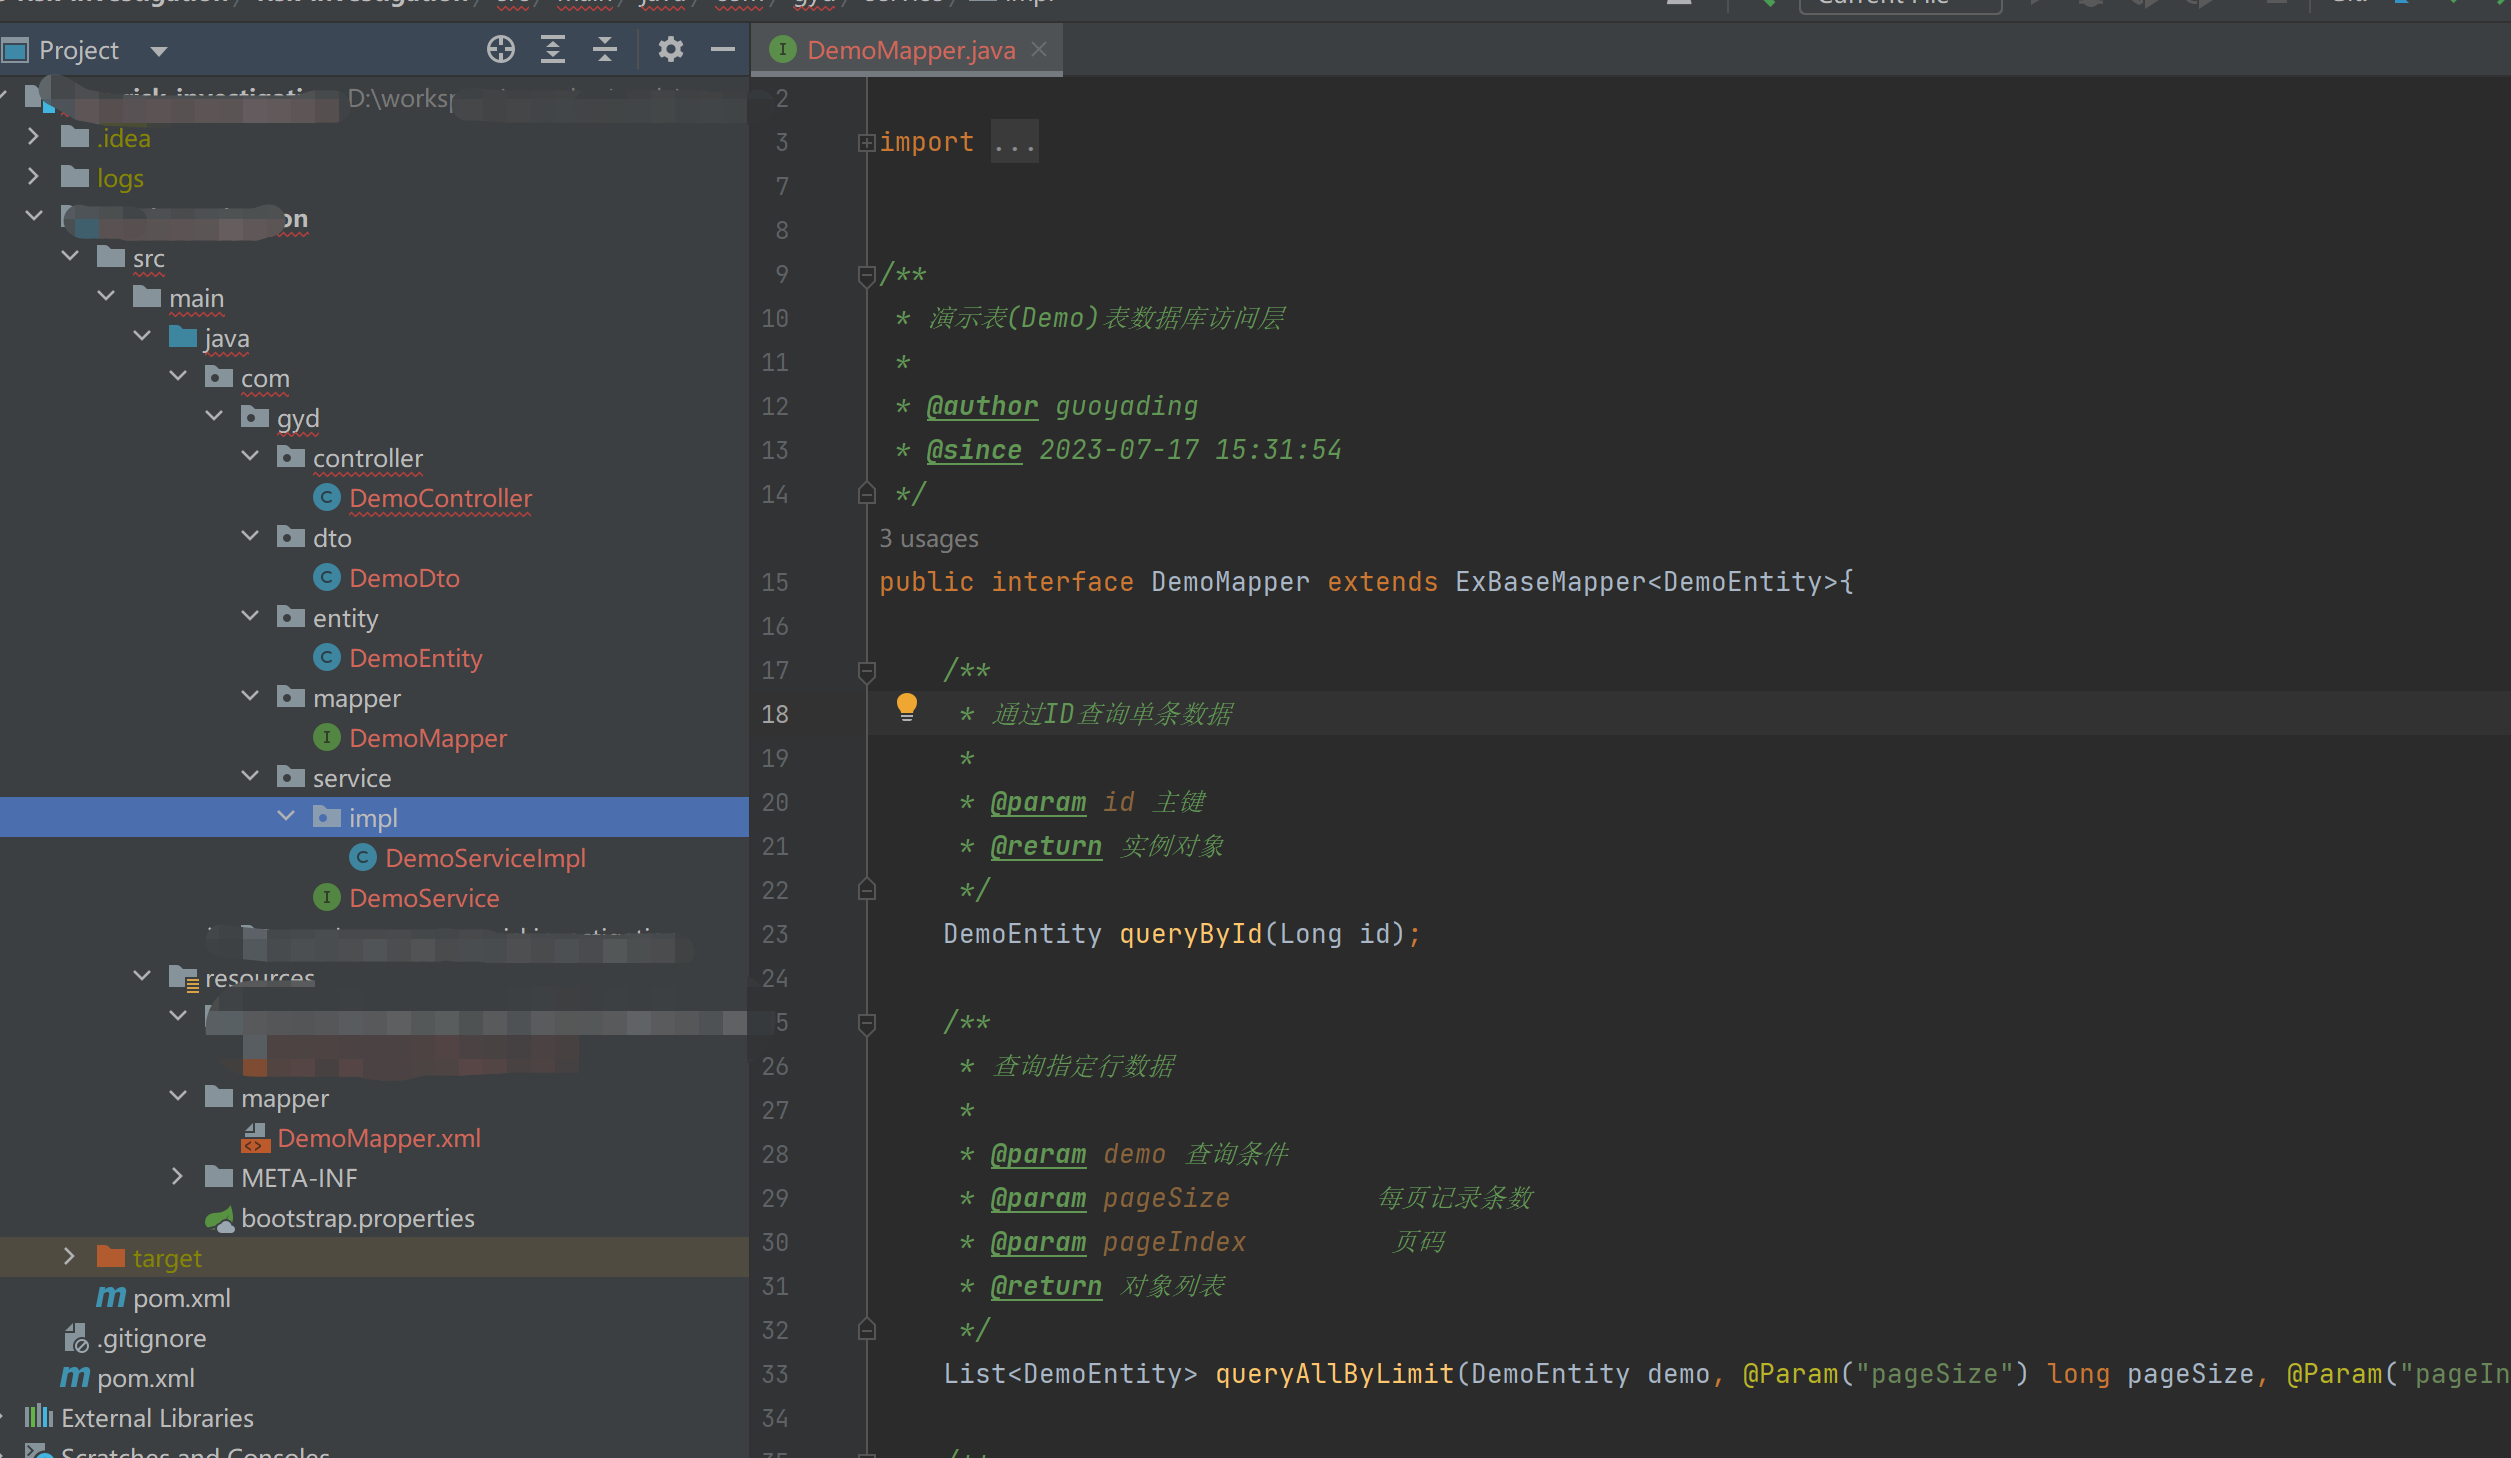The height and width of the screenshot is (1458, 2511).
Task: Hide the Project panel with minus icon
Action: tap(722, 49)
